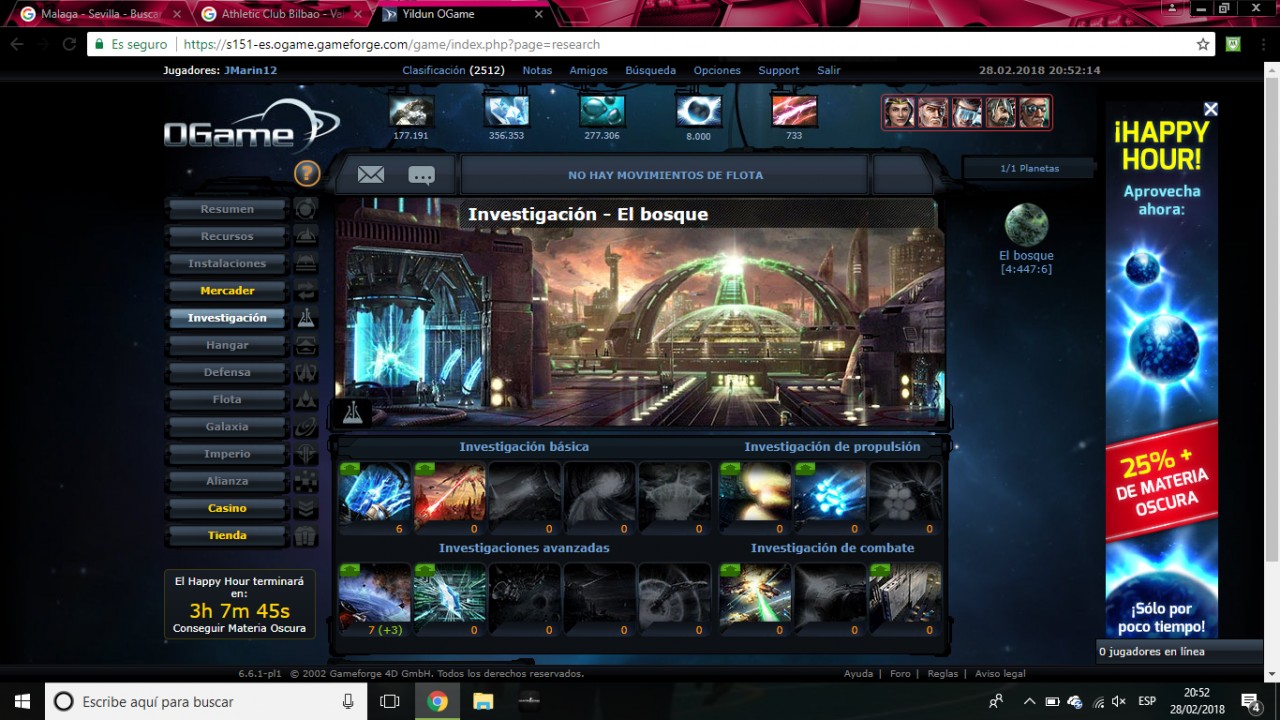Reload the page with the browser refresh icon
This screenshot has width=1280, height=720.
[x=69, y=44]
